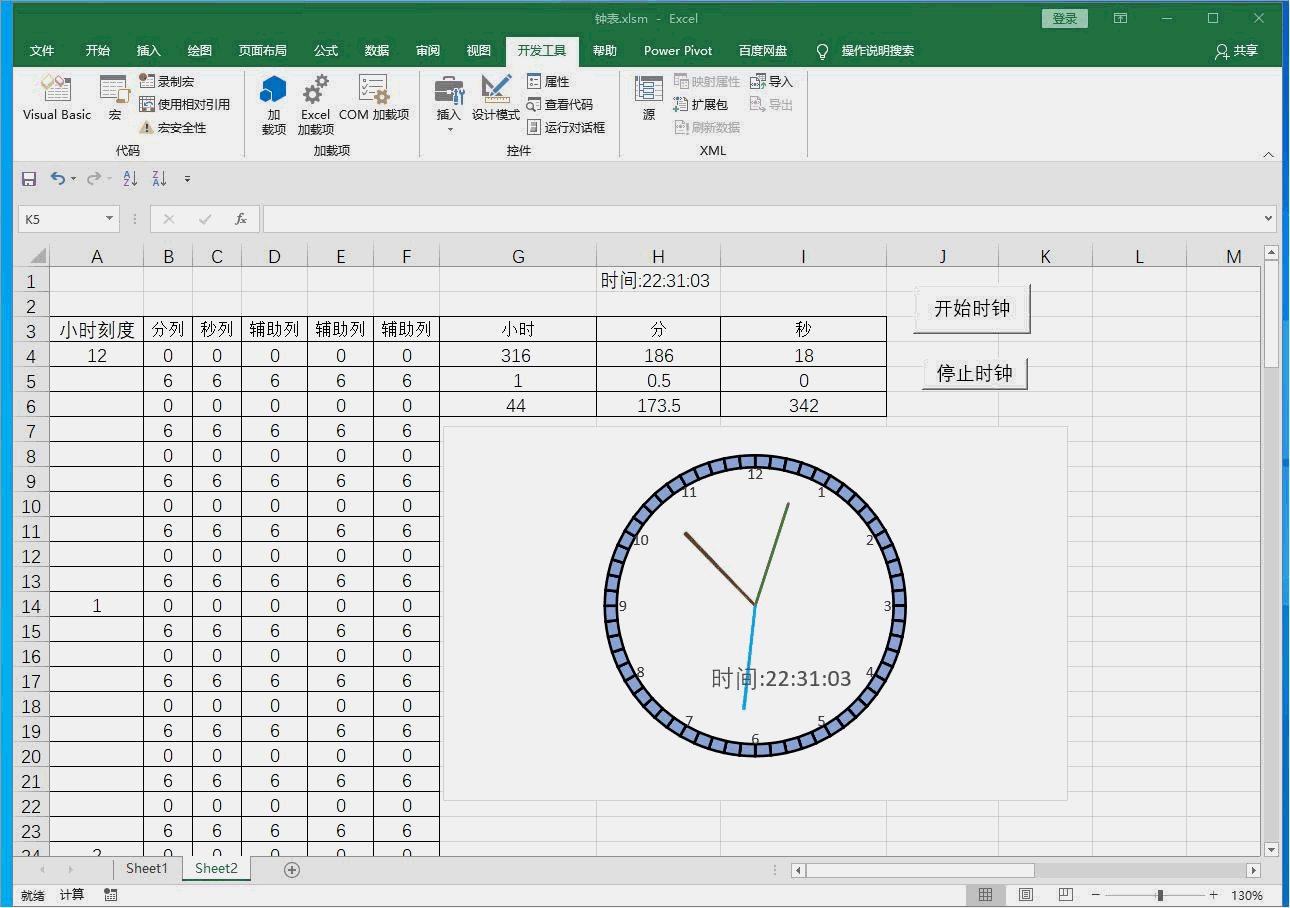Switch to Page Break Preview icon

point(1066,895)
